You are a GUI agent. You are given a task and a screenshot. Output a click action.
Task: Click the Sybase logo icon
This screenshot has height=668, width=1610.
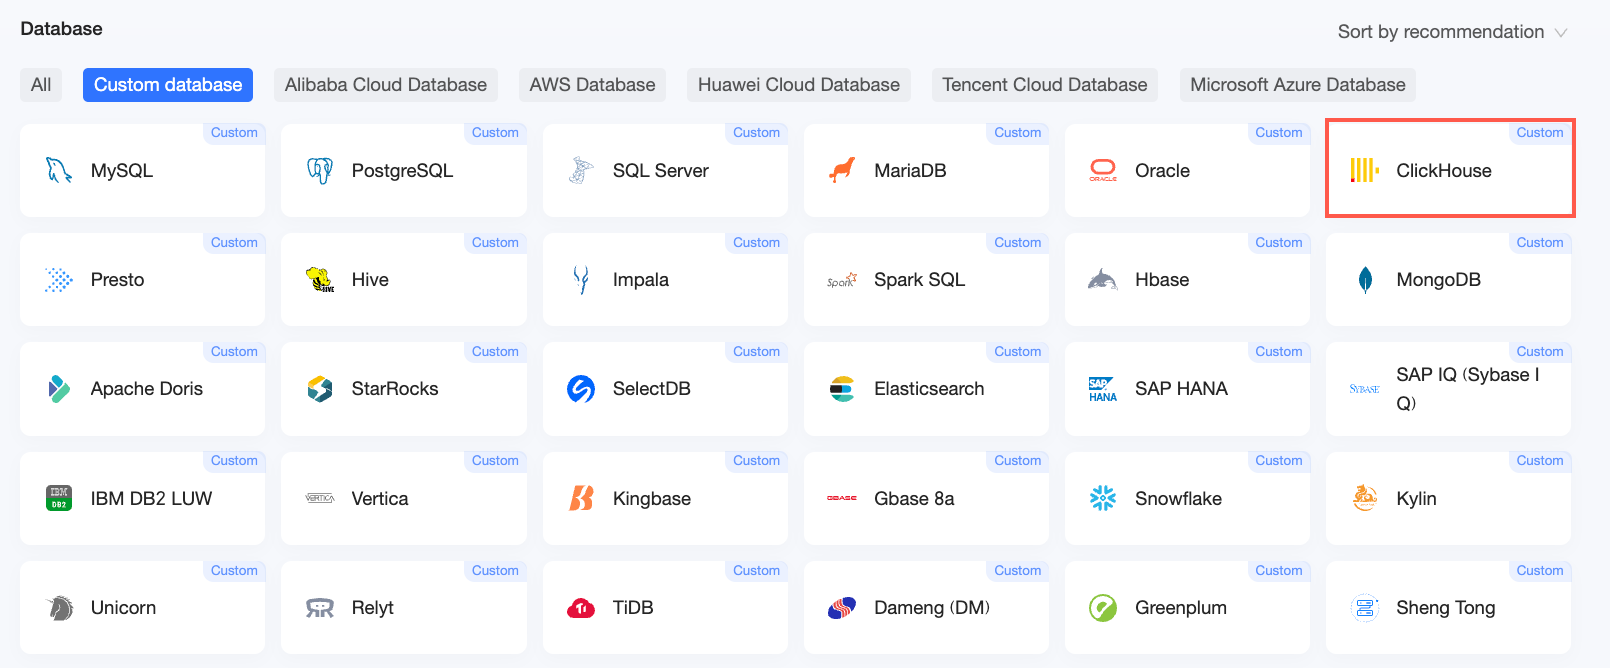click(x=1364, y=389)
